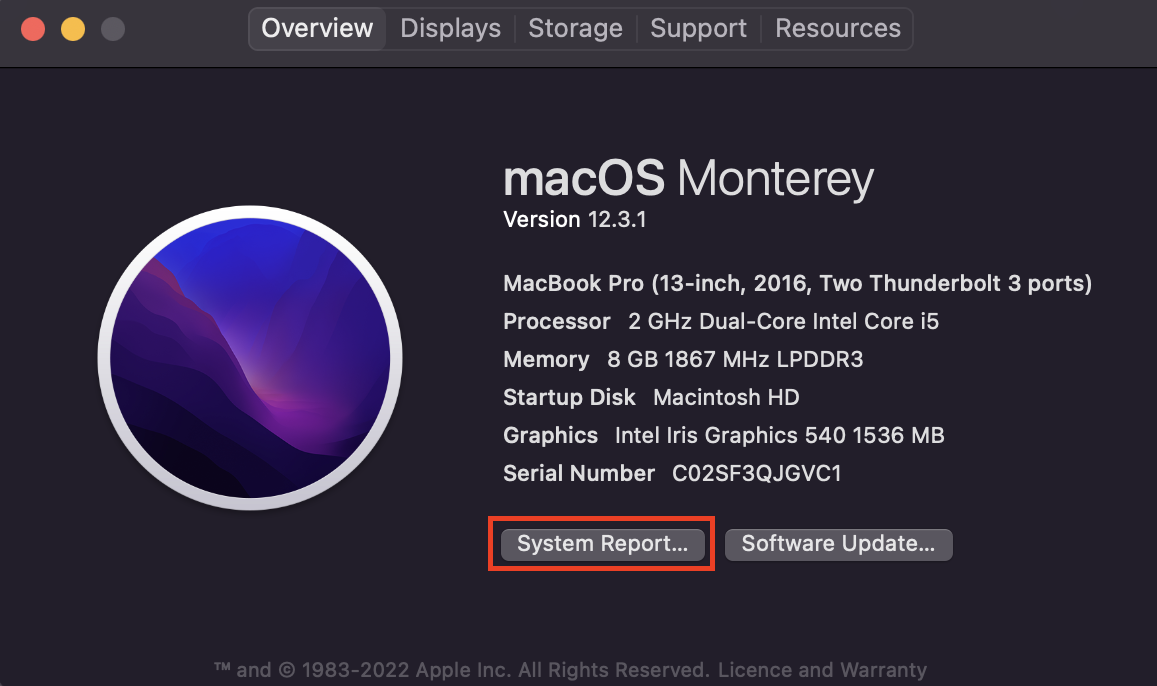Minimize the window with the yellow button
Screen dimensions: 1157x686
pyautogui.click(x=72, y=30)
